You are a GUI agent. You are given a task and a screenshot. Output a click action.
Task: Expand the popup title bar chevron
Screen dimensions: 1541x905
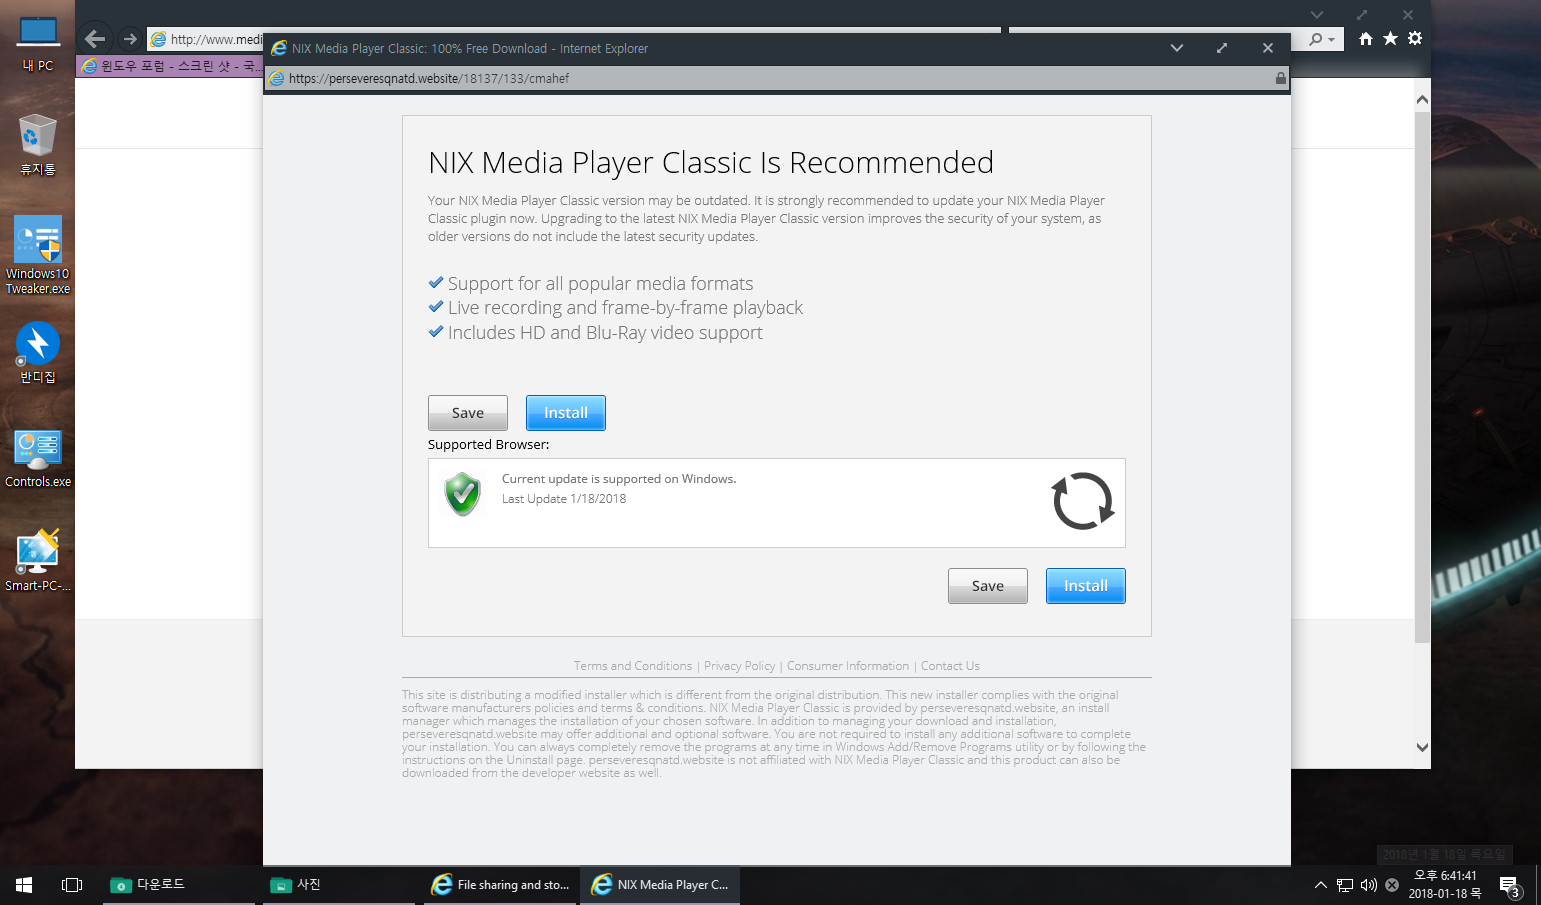[x=1177, y=48]
